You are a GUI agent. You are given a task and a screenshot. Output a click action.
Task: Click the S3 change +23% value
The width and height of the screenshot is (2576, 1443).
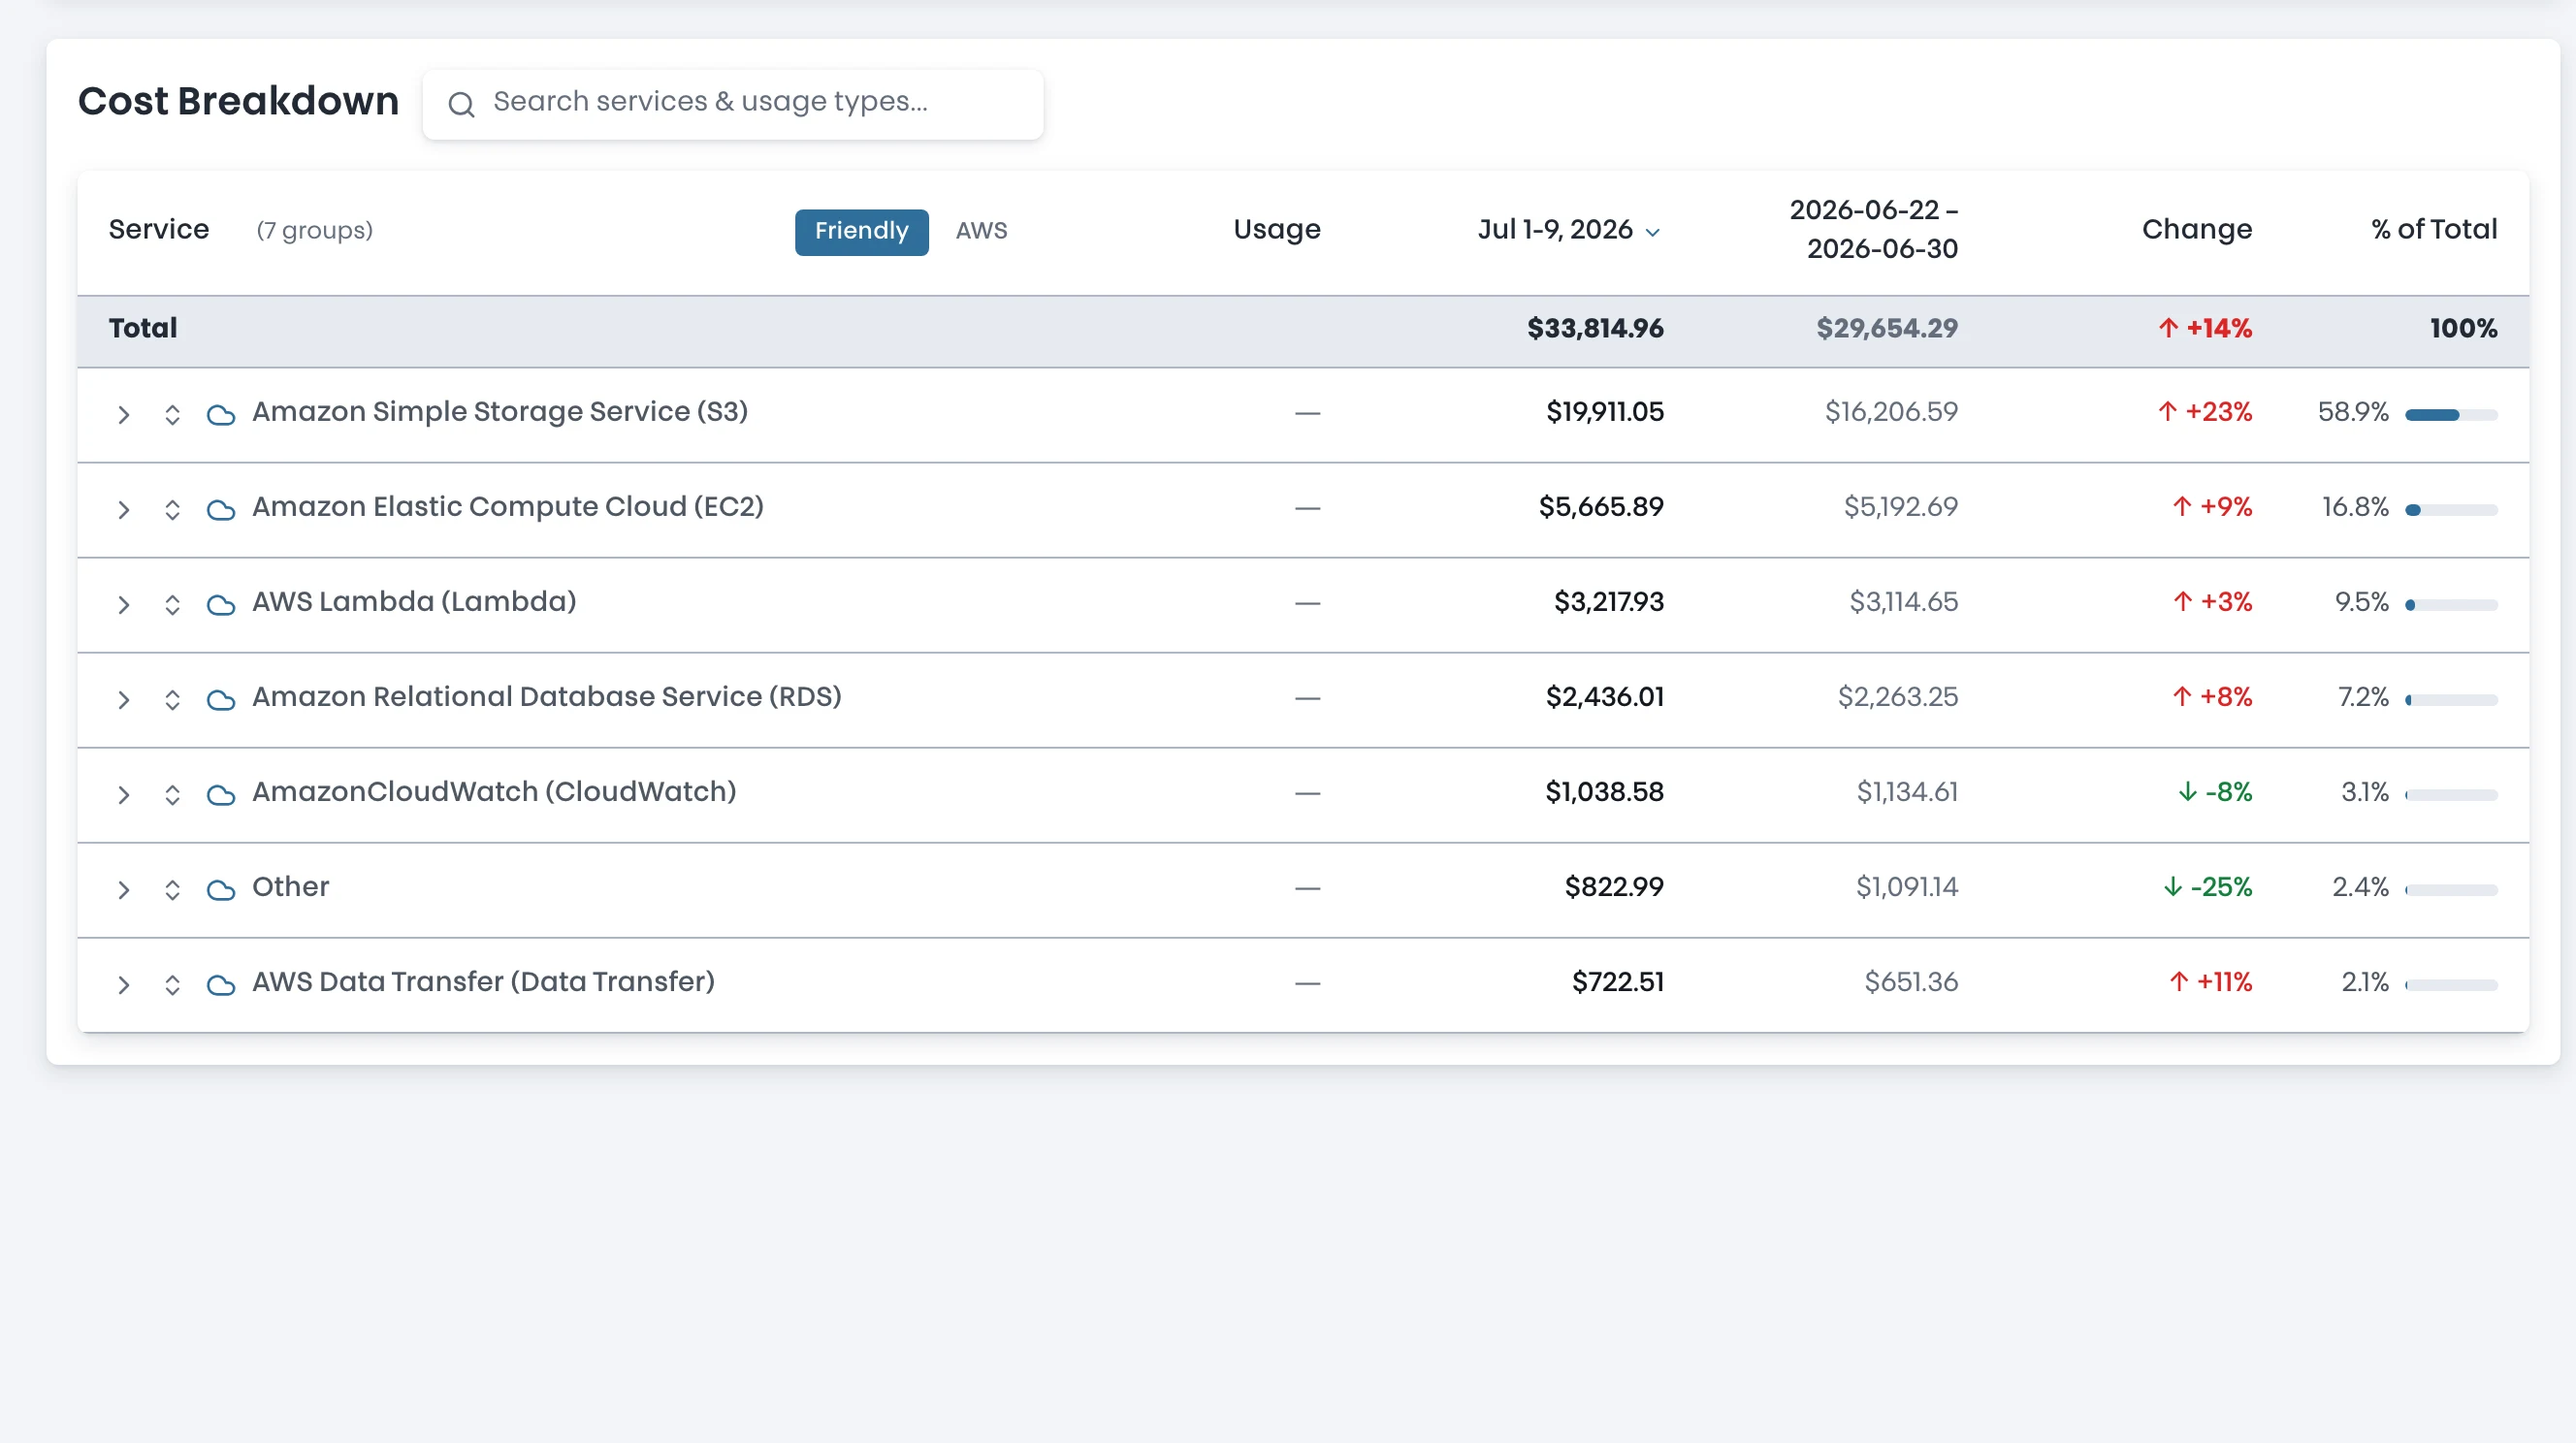click(2205, 412)
